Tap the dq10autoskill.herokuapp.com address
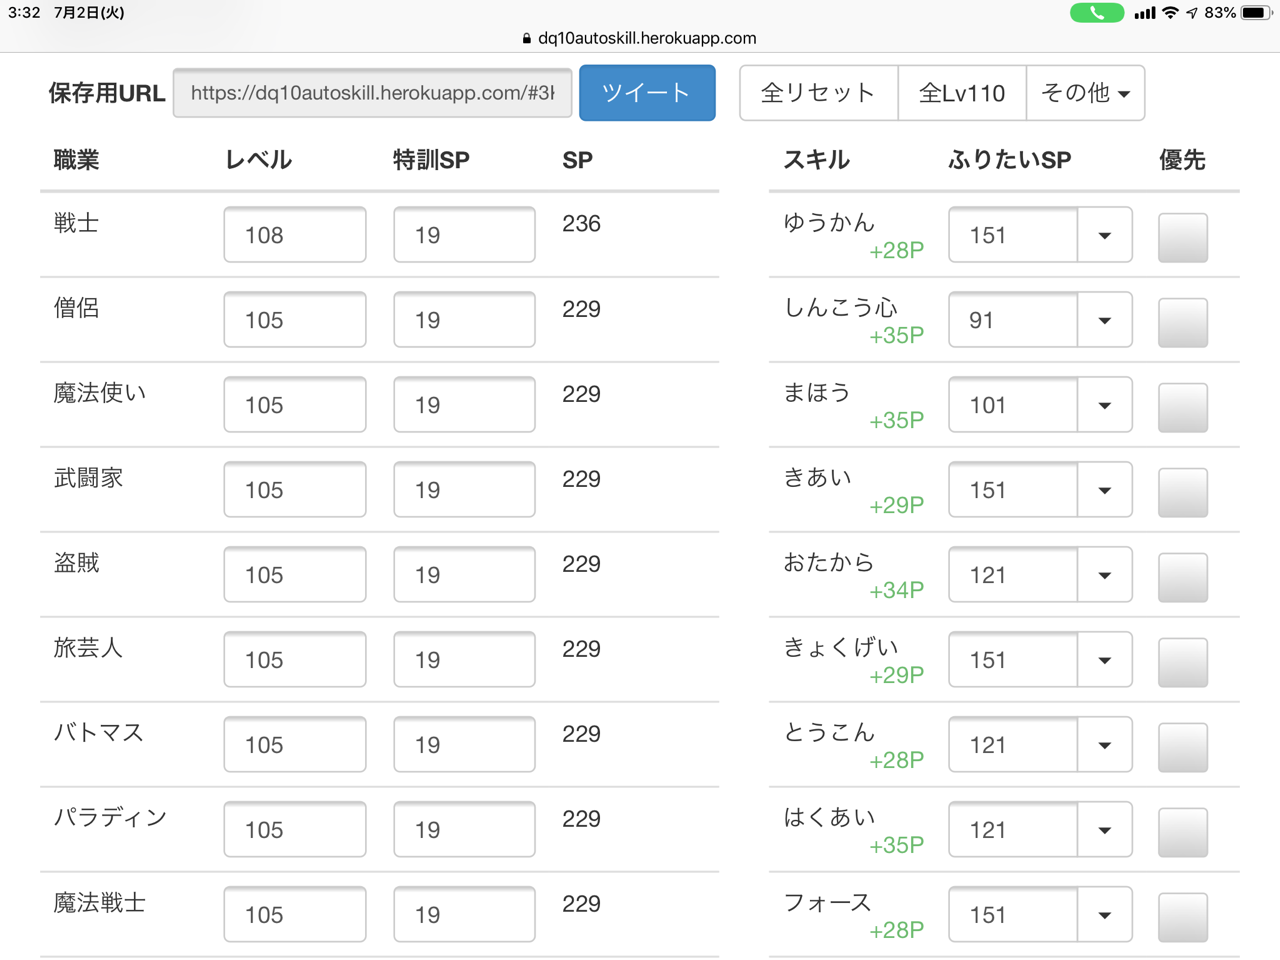The height and width of the screenshot is (960, 1280). [x=647, y=38]
